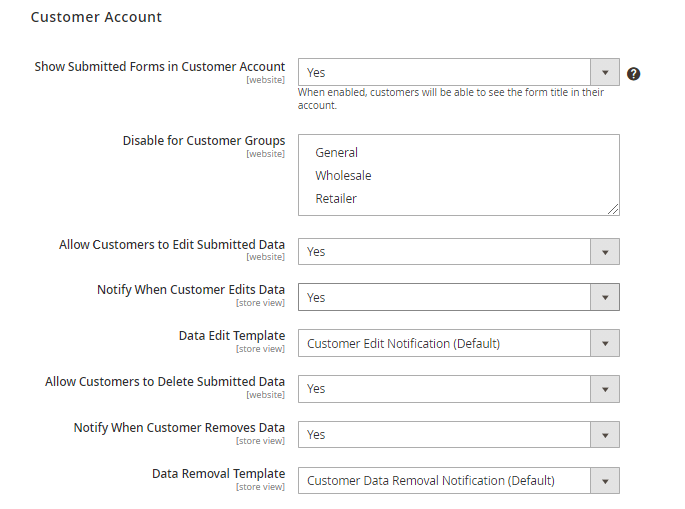This screenshot has width=685, height=509.
Task: Click arrow on Allow Customers to Delete select
Action: coord(604,389)
